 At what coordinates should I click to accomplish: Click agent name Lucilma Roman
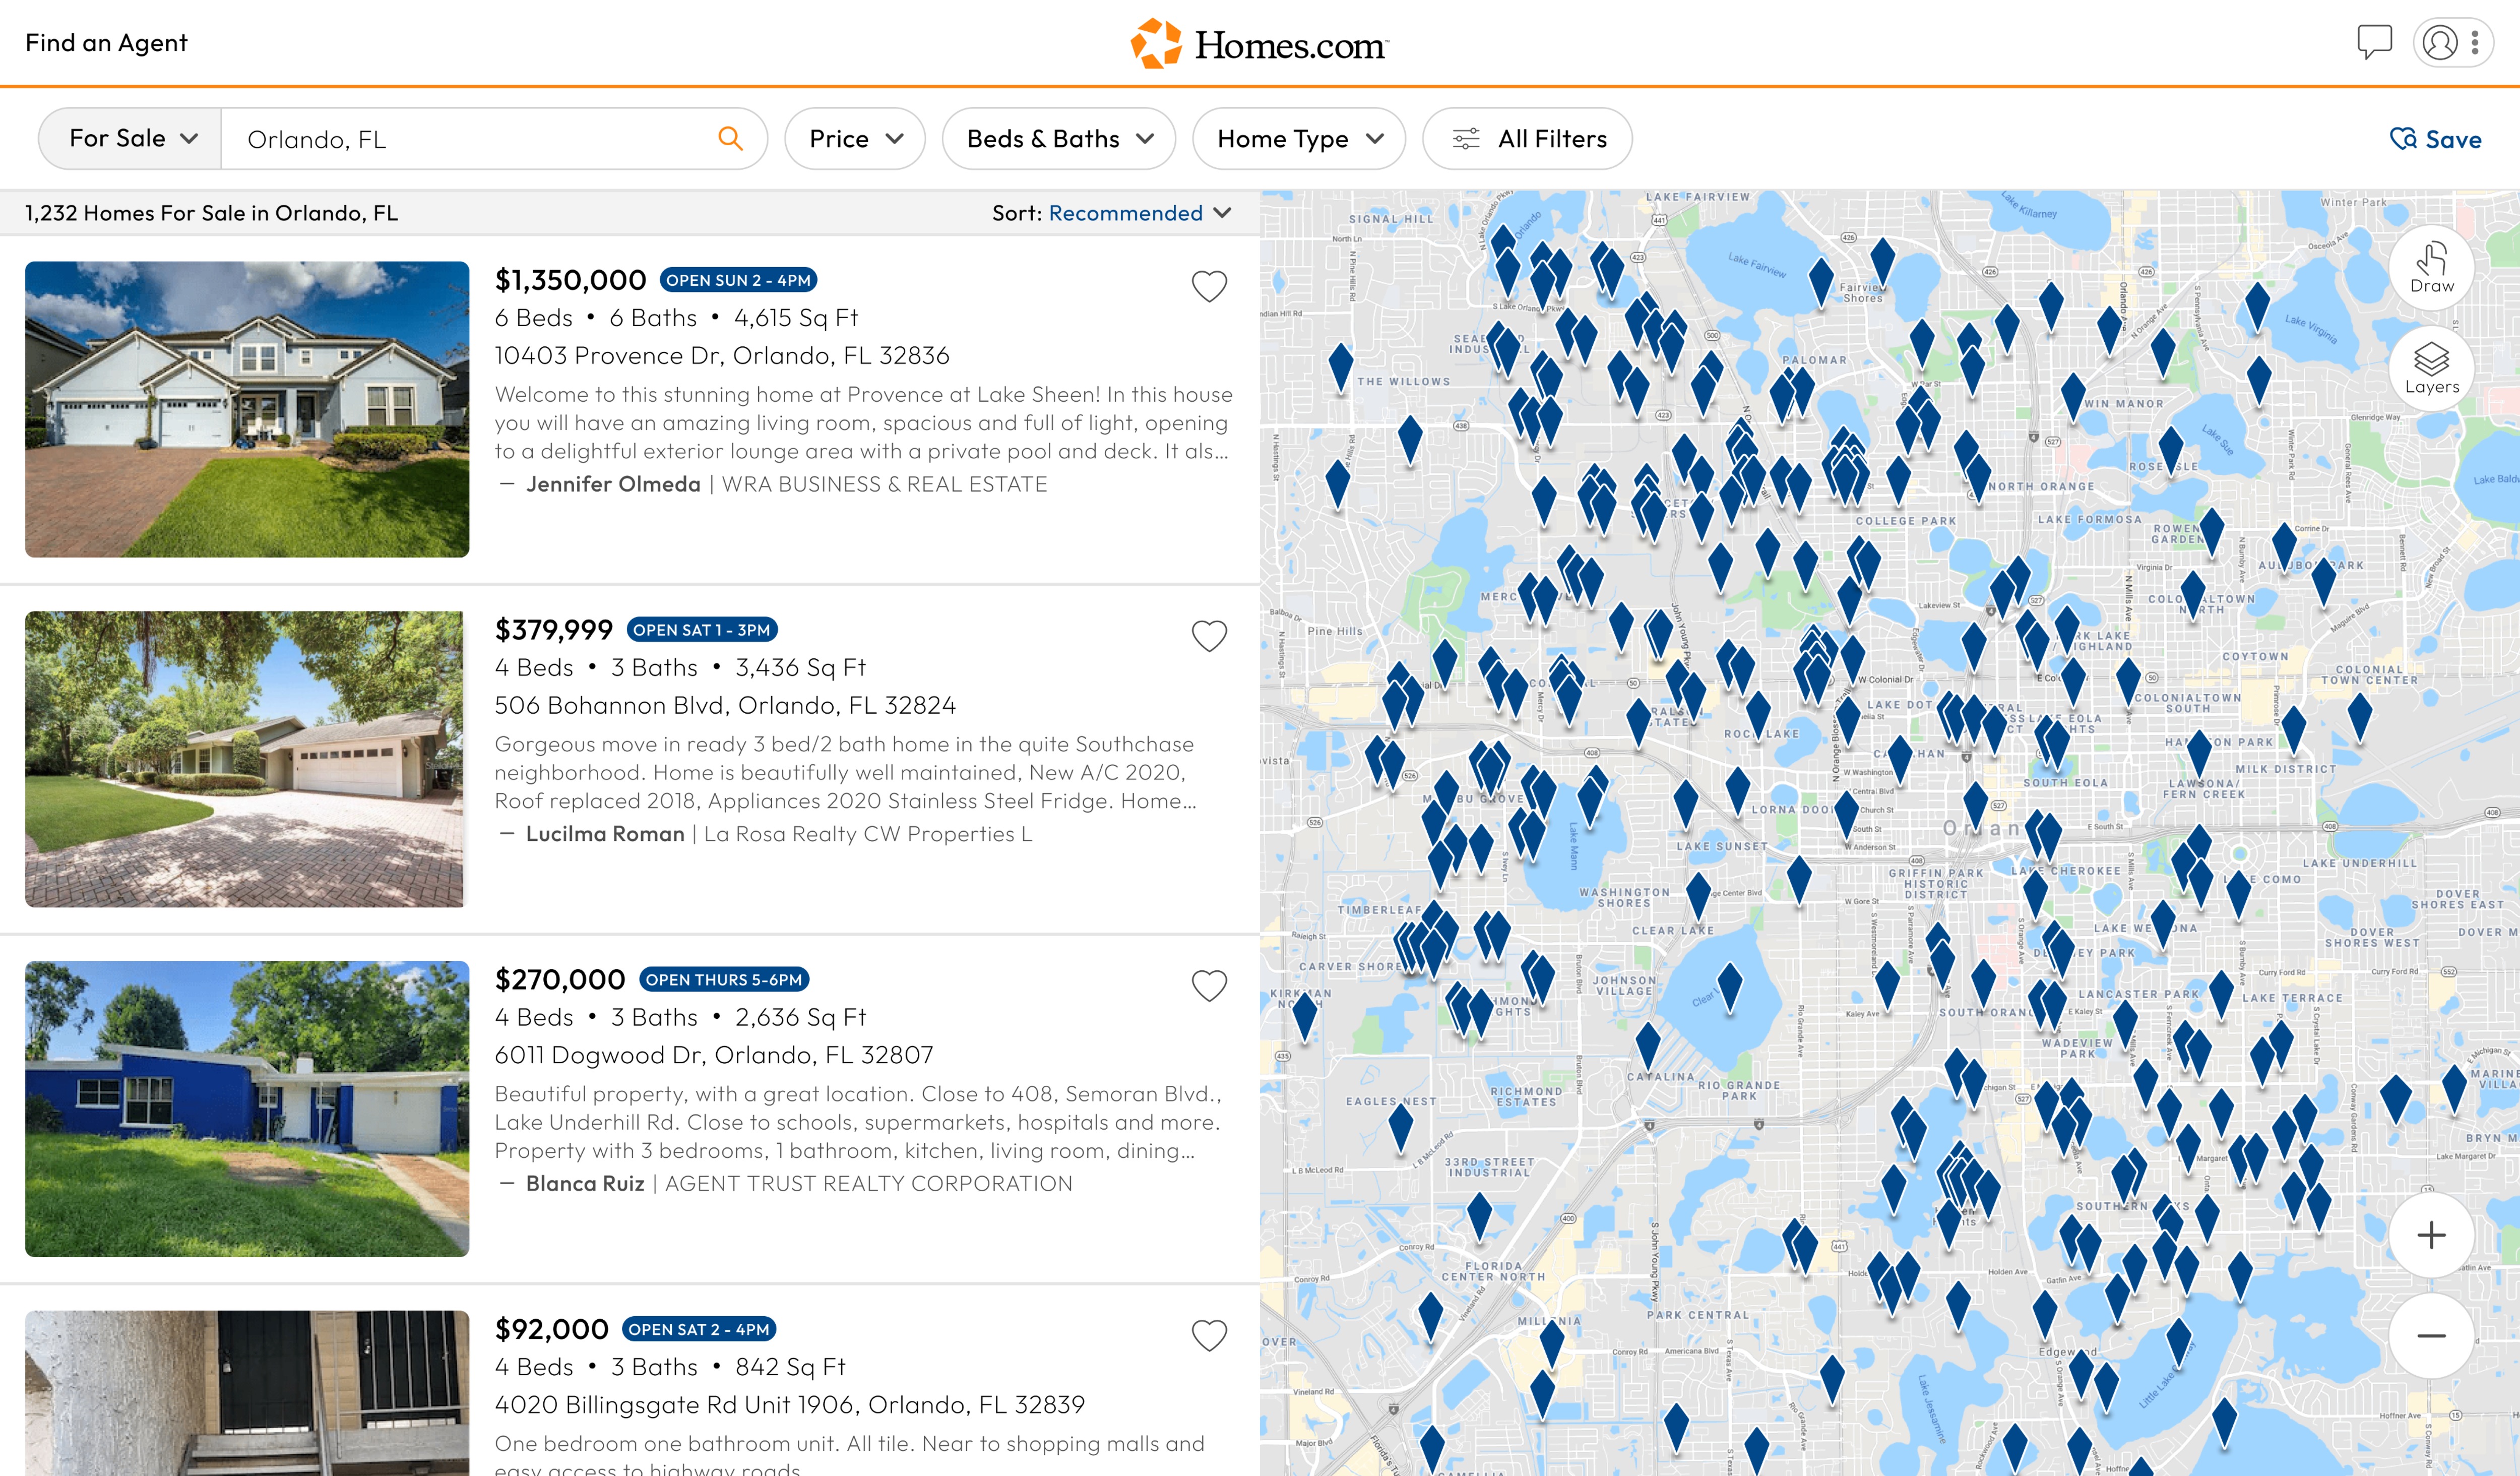coord(605,834)
